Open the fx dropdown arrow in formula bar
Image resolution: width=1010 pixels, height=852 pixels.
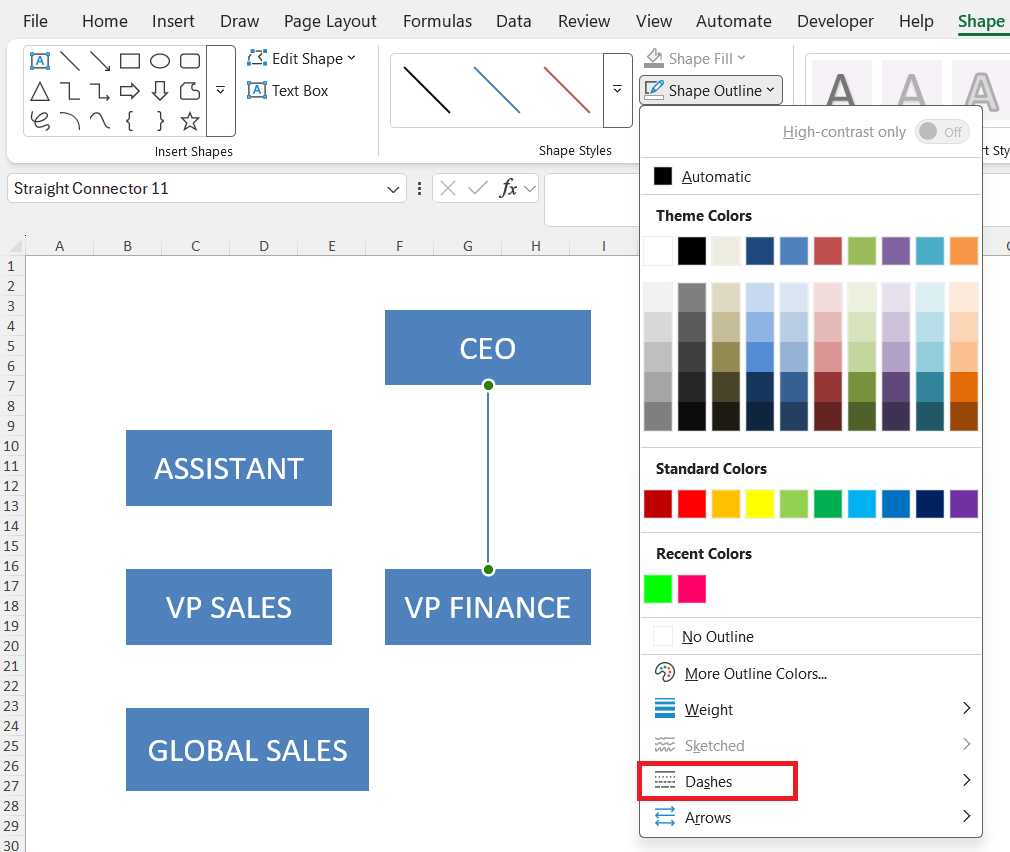click(530, 189)
